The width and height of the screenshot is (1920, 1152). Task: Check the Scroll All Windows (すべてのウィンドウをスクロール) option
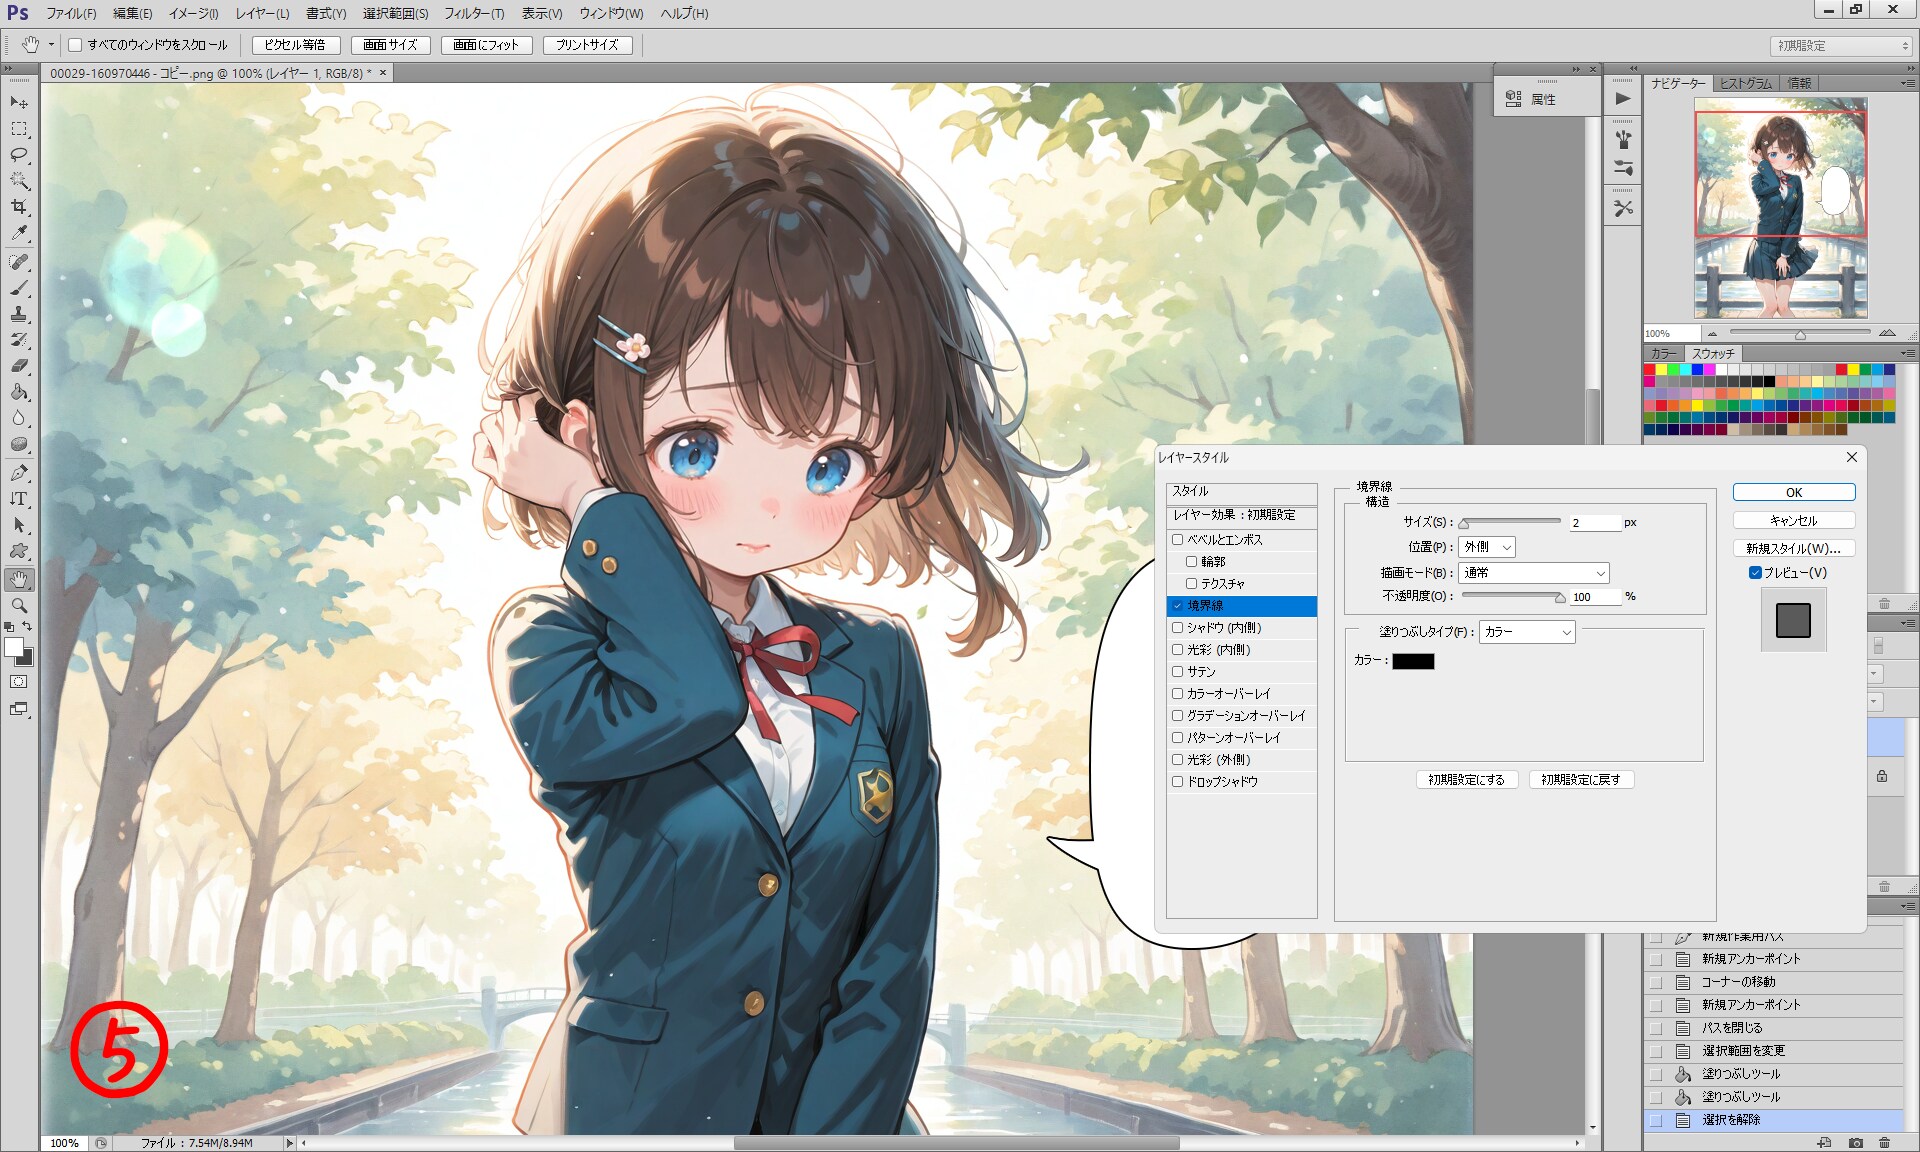click(x=75, y=45)
